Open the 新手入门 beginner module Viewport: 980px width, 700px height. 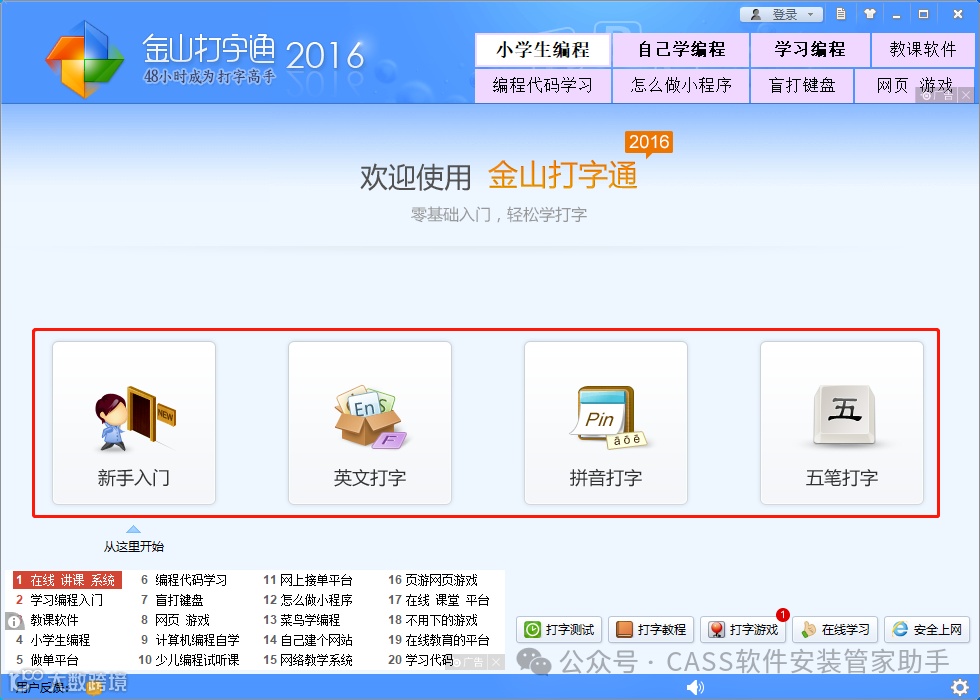click(x=134, y=422)
